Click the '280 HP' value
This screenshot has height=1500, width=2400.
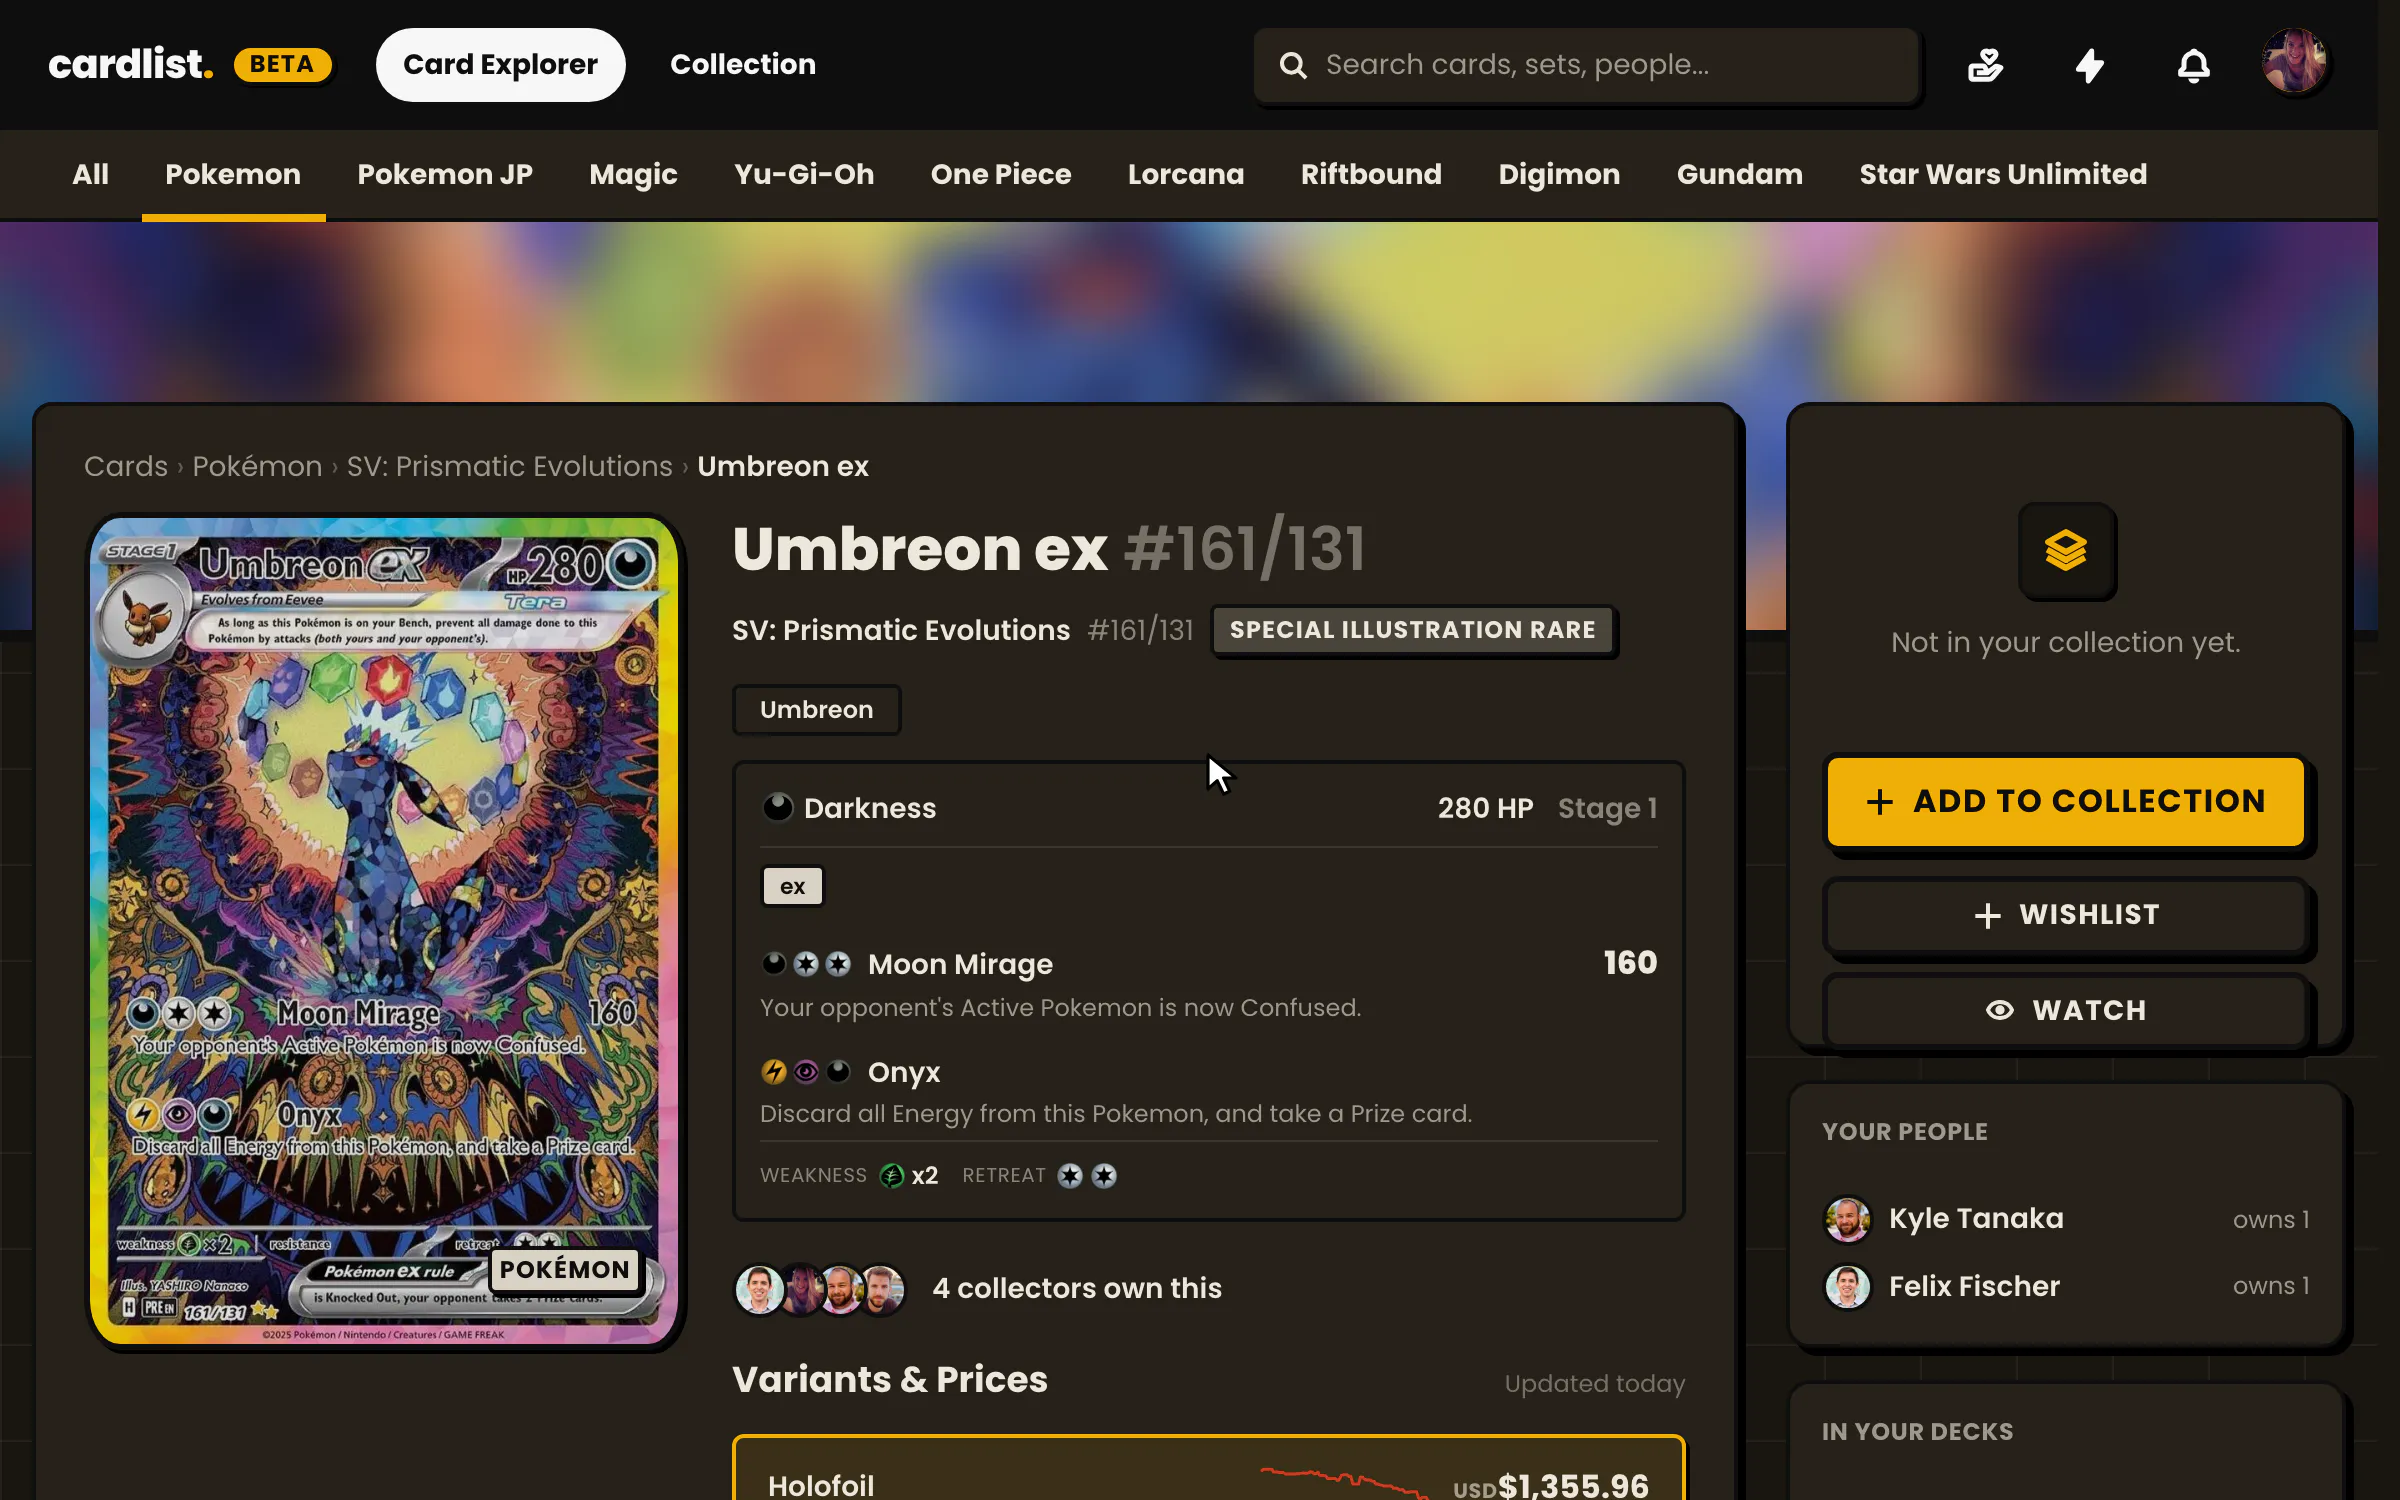click(1485, 808)
